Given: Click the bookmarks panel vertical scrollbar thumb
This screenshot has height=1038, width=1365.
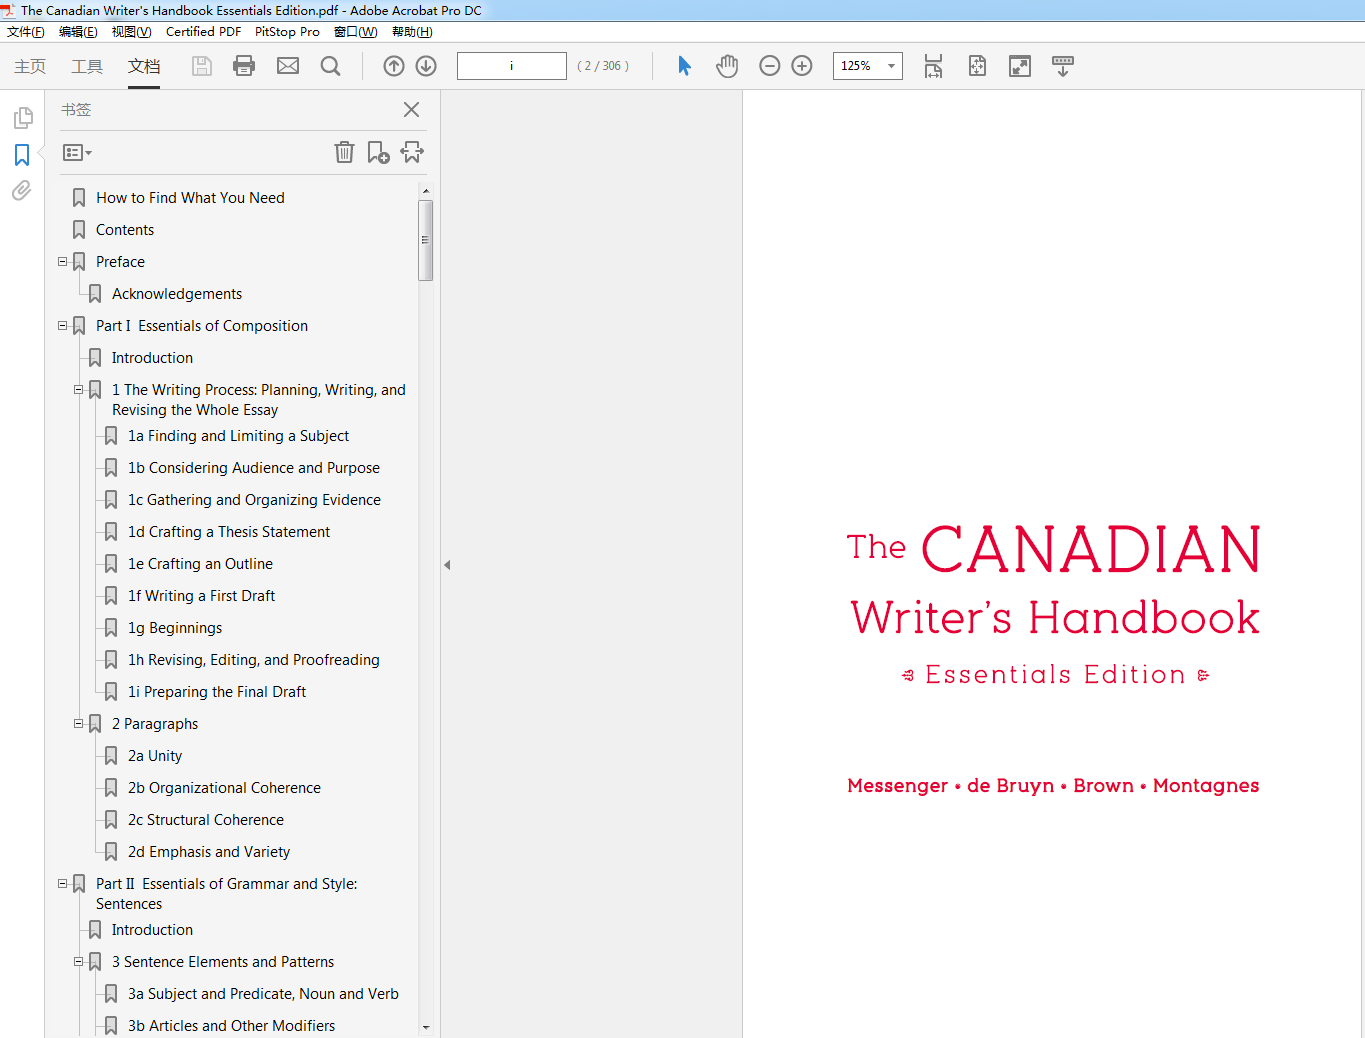Looking at the screenshot, I should point(426,240).
